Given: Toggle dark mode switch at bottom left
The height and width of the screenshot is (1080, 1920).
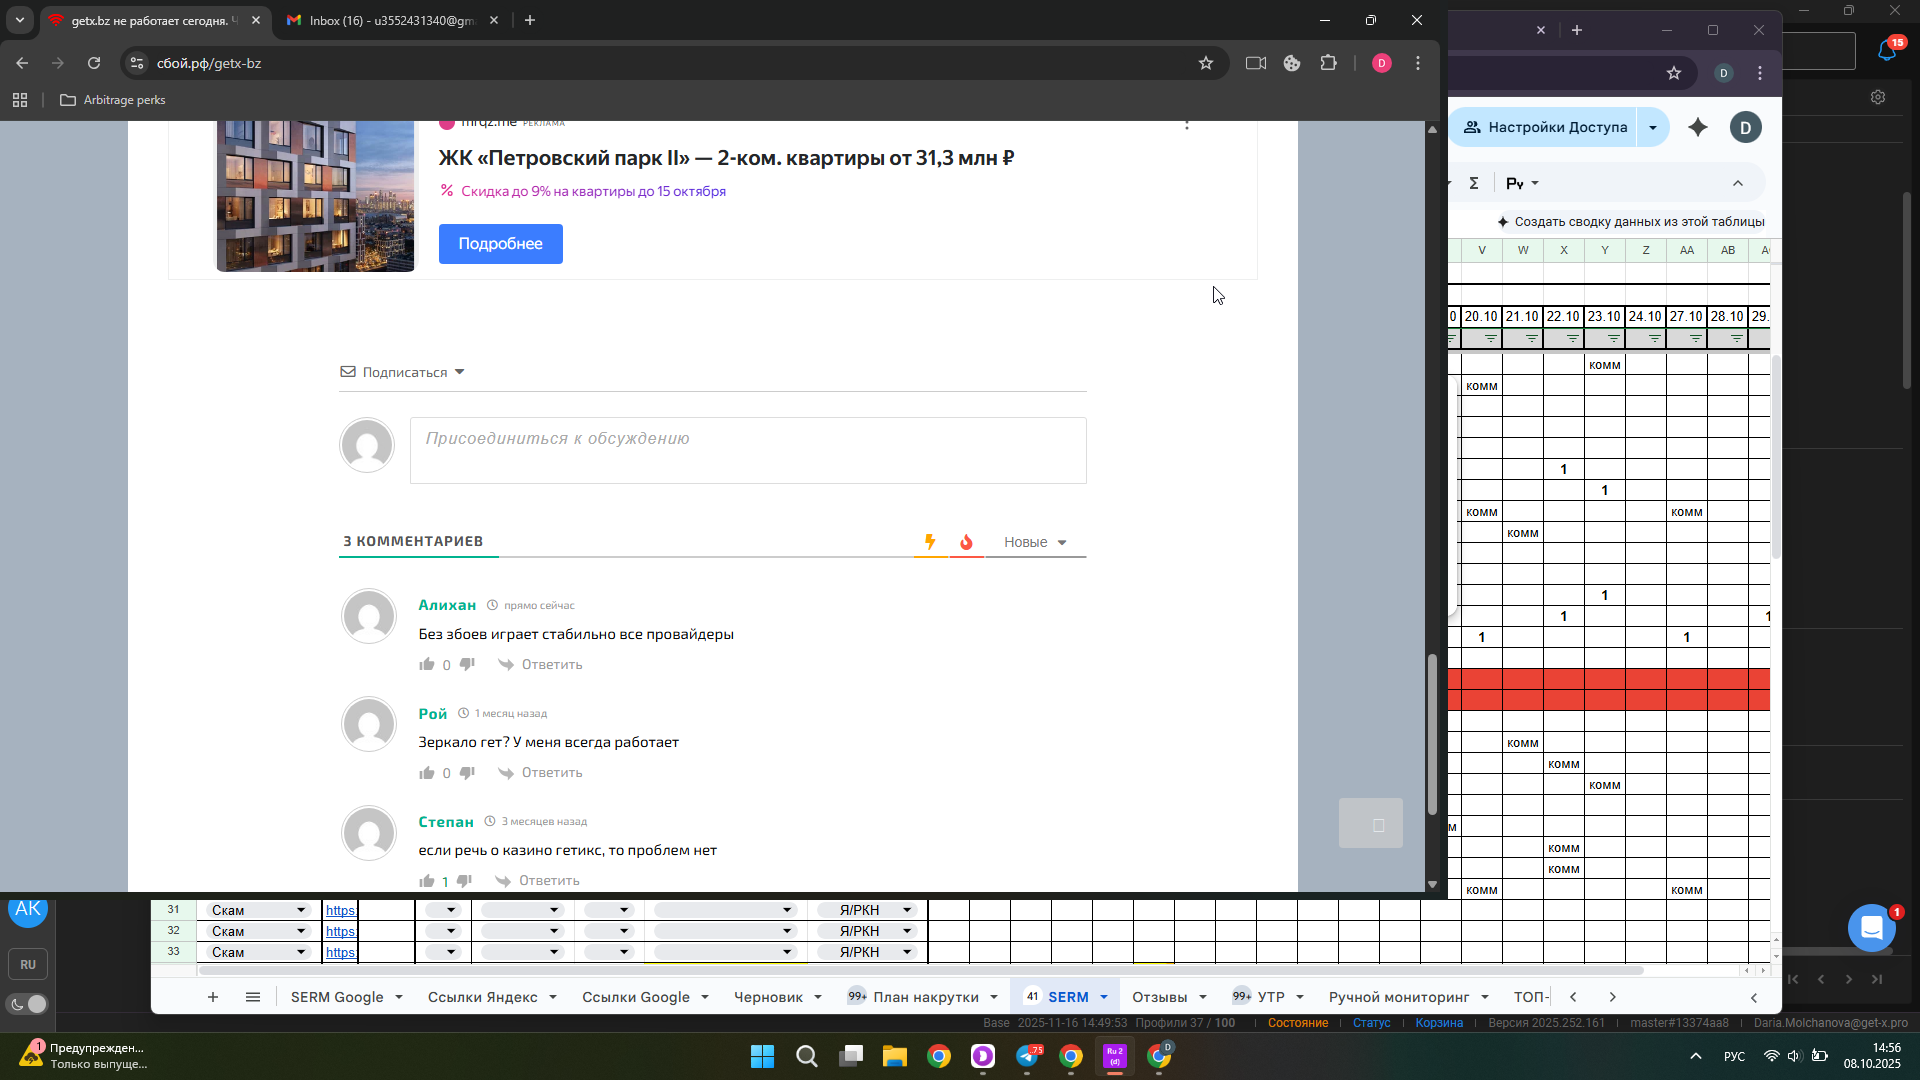Looking at the screenshot, I should coord(28,1004).
